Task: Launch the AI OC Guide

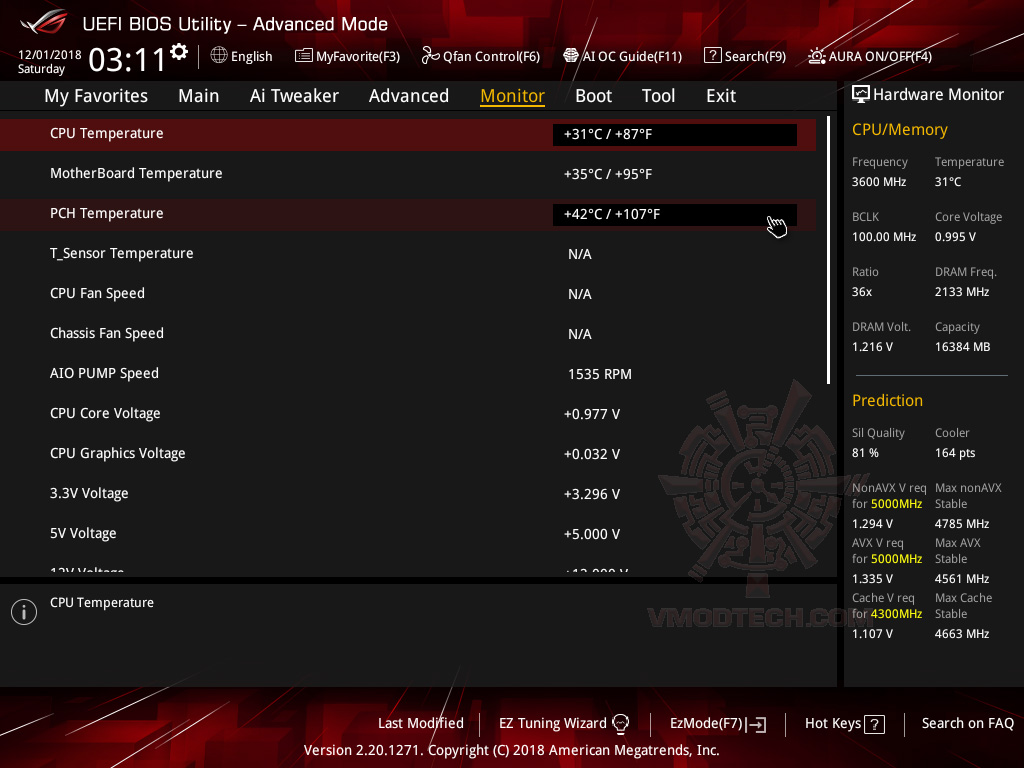Action: (622, 56)
